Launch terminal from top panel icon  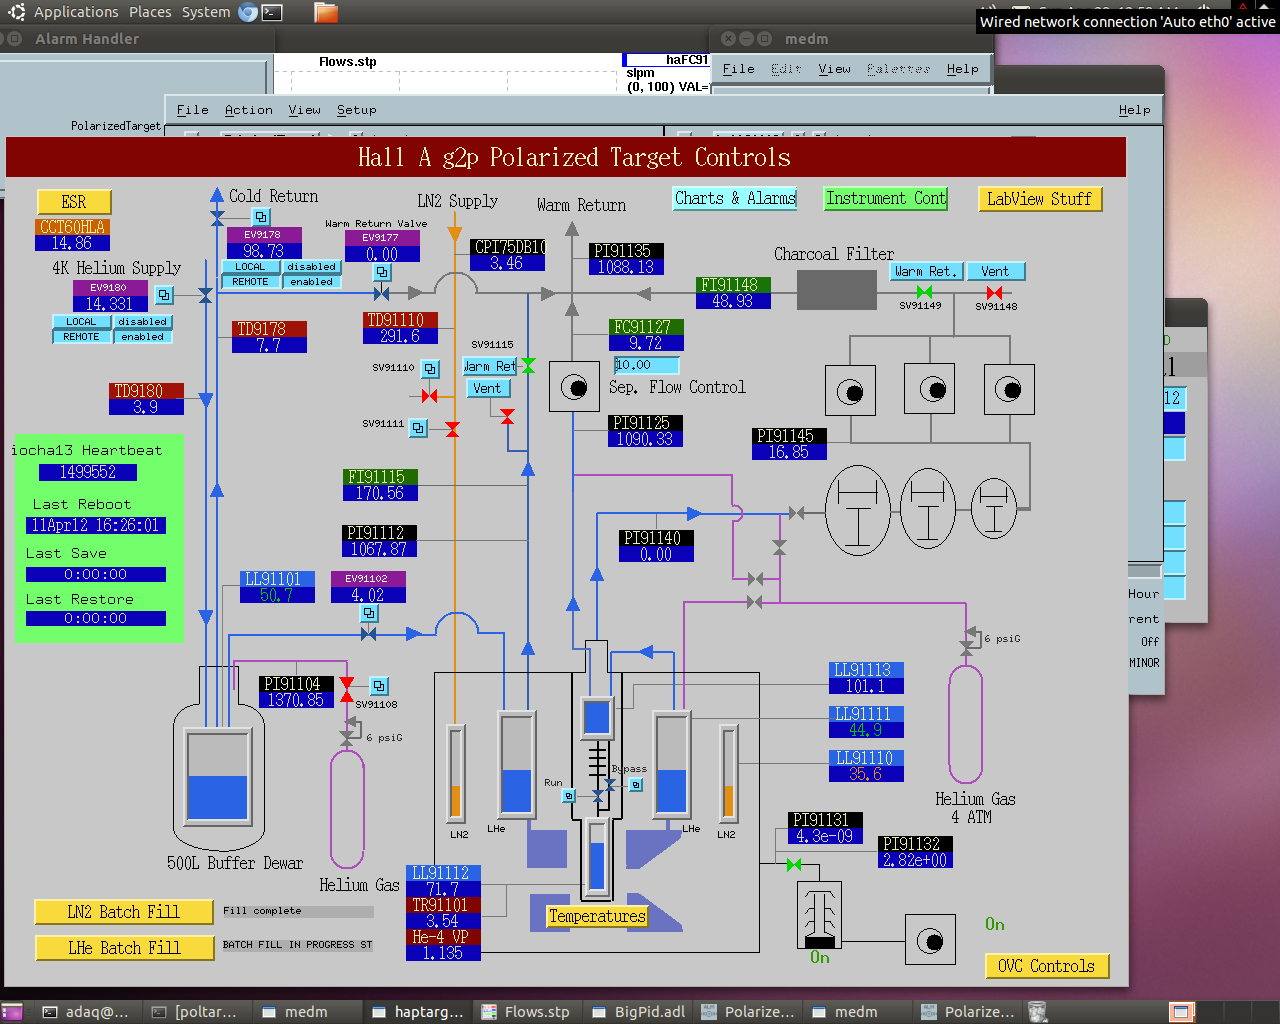coord(271,12)
